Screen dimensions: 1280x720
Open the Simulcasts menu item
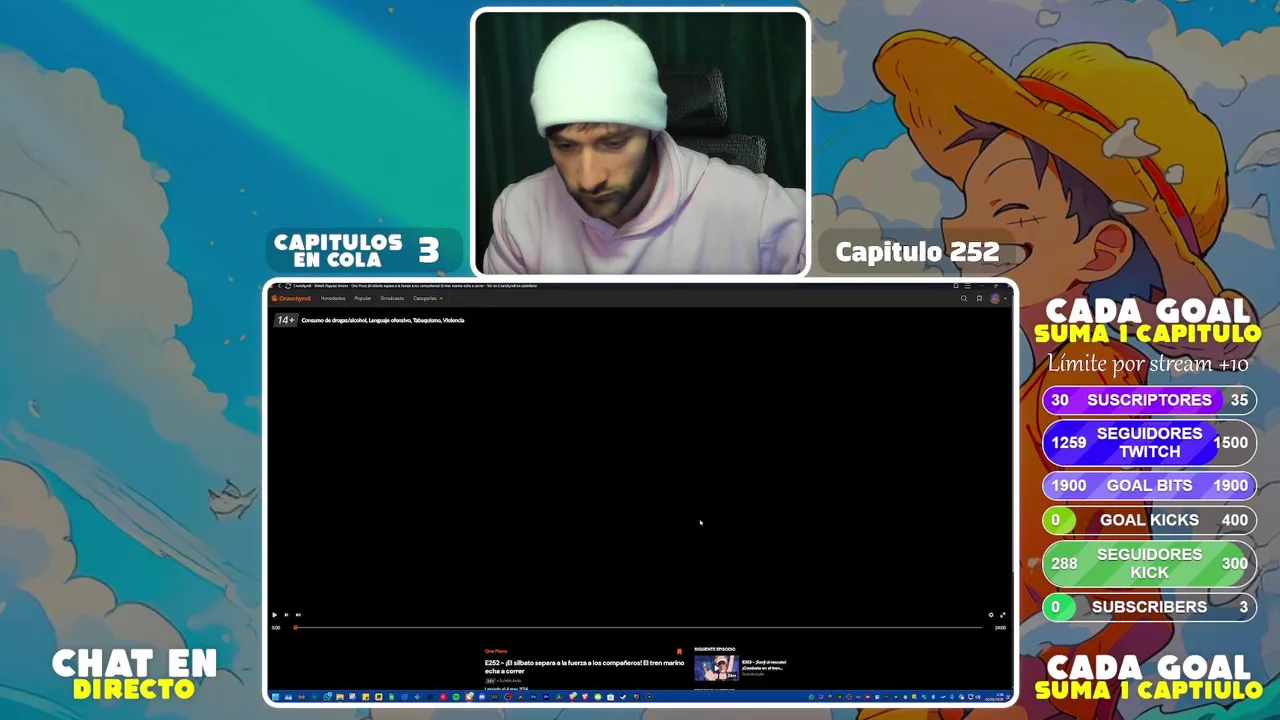tap(392, 298)
